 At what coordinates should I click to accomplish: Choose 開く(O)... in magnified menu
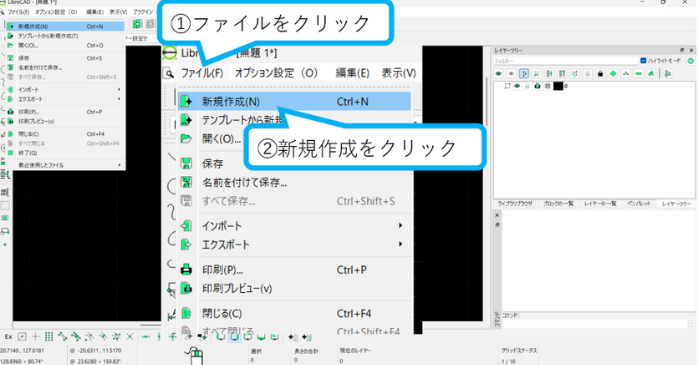222,139
